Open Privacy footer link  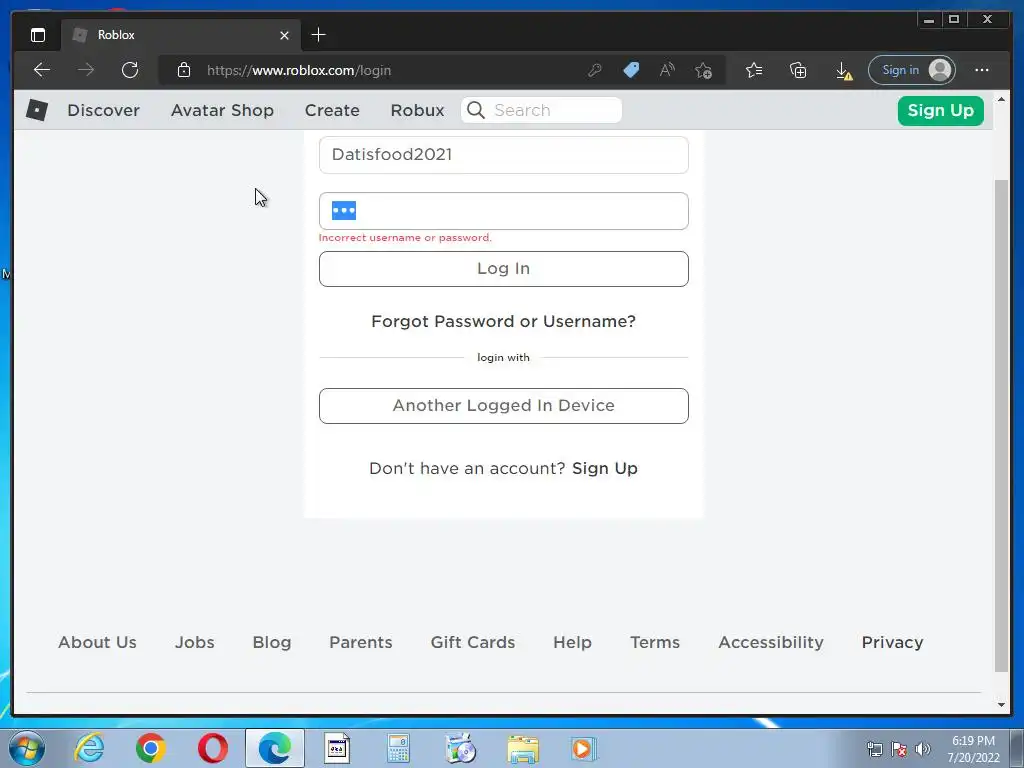[x=892, y=643]
